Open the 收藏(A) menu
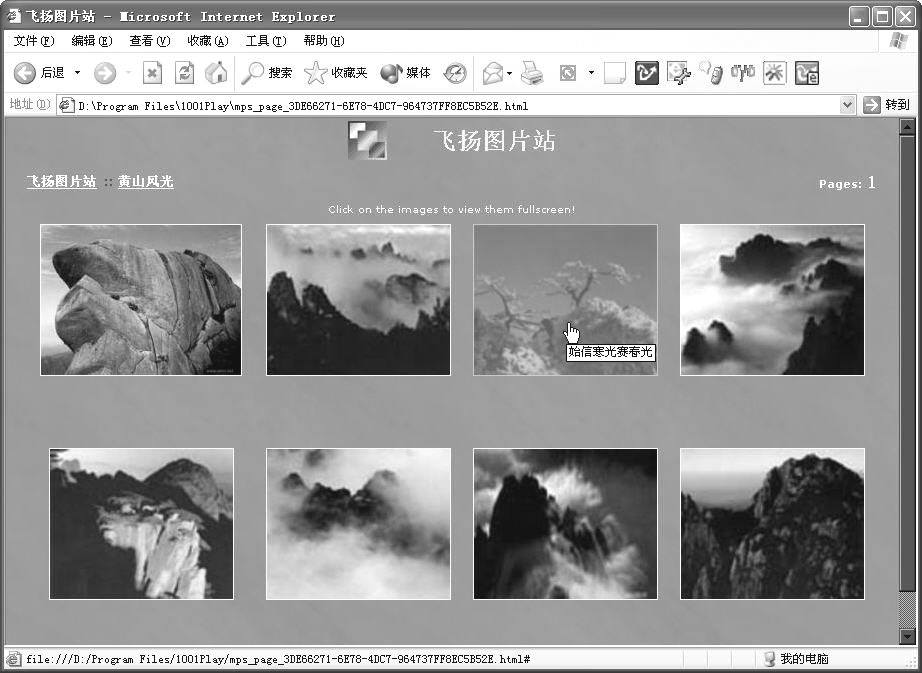Viewport: 922px width, 673px height. (x=207, y=41)
